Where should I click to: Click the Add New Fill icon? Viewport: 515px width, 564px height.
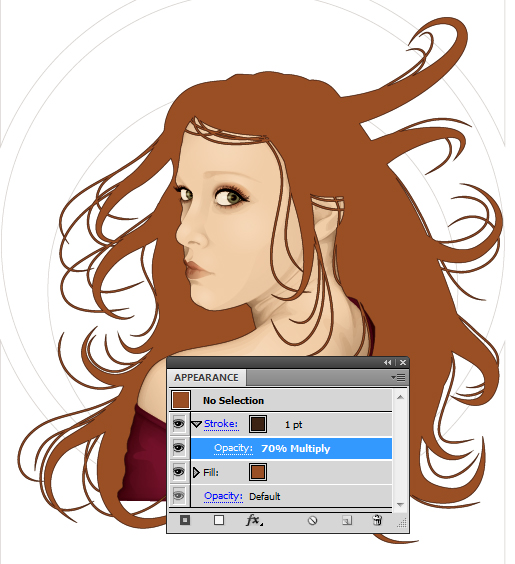click(x=219, y=520)
